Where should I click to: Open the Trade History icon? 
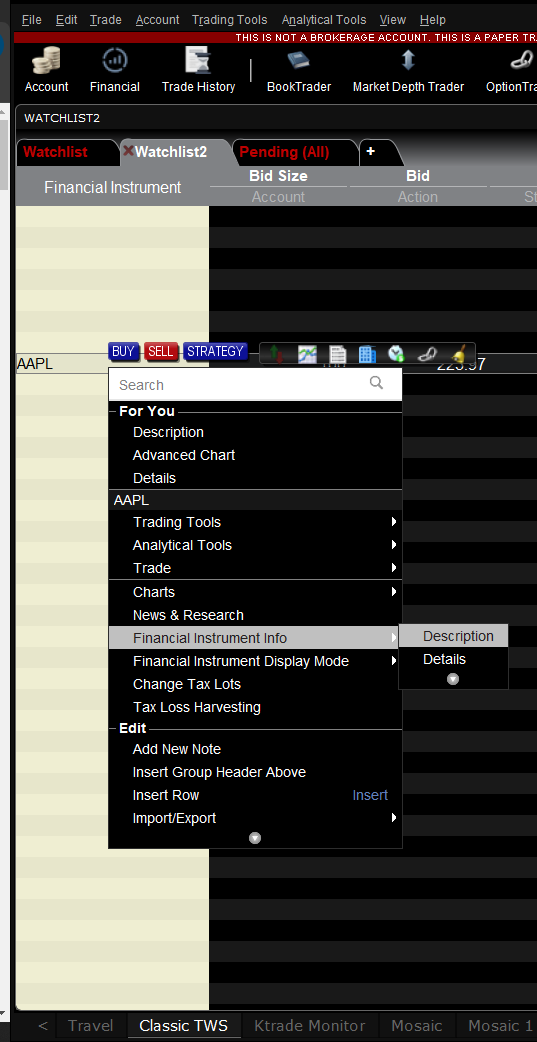tap(198, 70)
